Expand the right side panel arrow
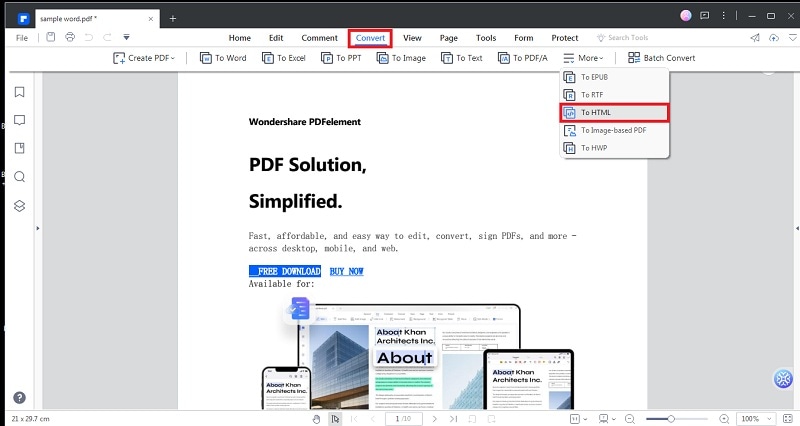 (797, 228)
